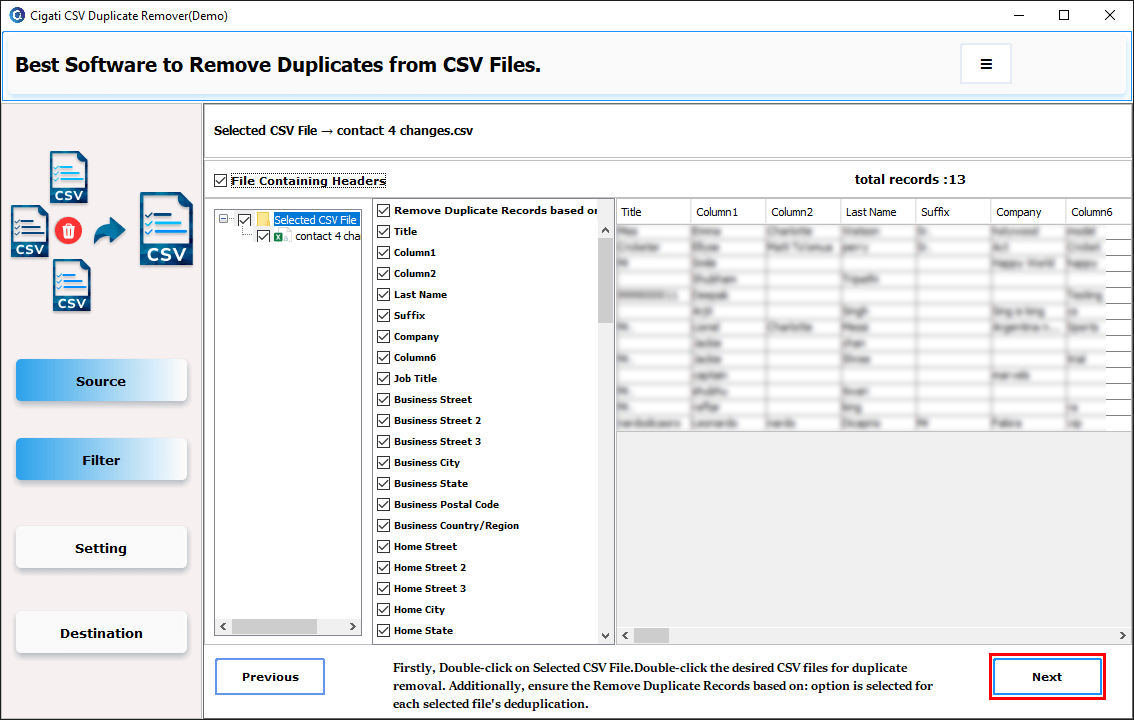Uncheck the Last Name checkbox

pos(384,294)
